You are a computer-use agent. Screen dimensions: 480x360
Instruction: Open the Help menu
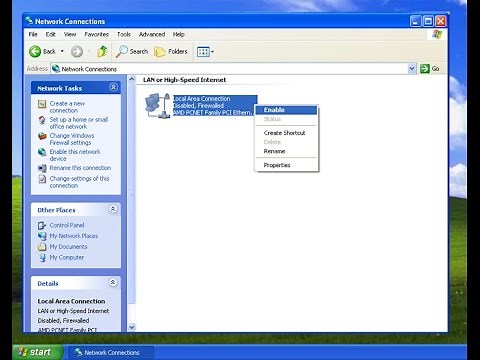pyautogui.click(x=178, y=34)
